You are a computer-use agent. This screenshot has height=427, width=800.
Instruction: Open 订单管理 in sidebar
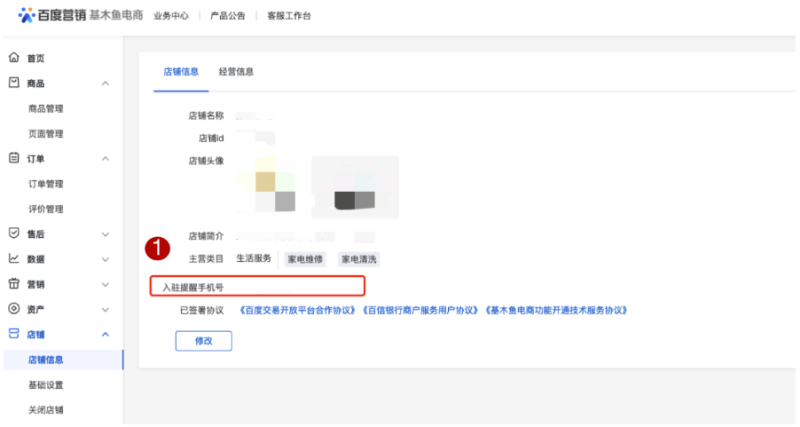pyautogui.click(x=46, y=184)
